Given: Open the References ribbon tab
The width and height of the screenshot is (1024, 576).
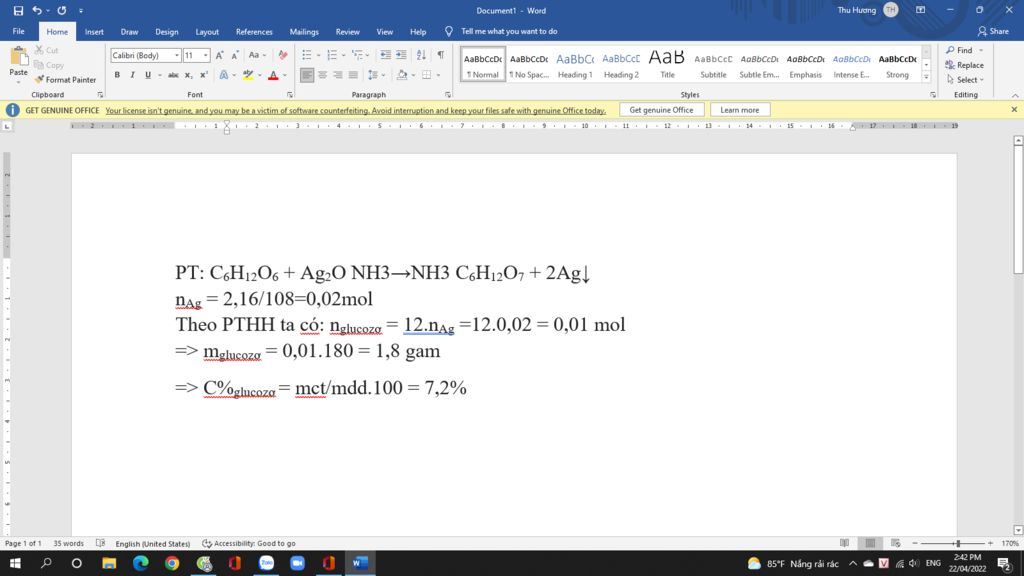Looking at the screenshot, I should [x=254, y=32].
